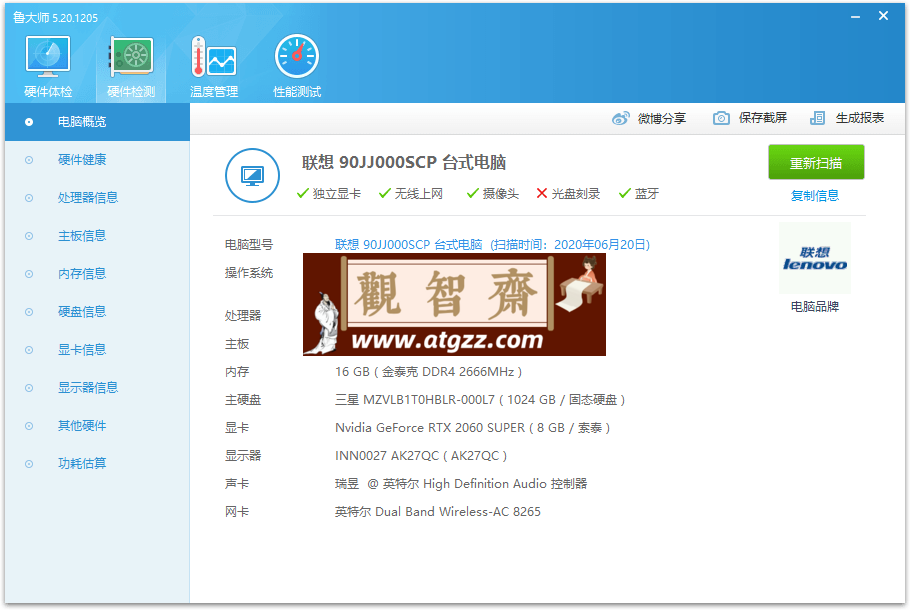Click 微博分享 text label
This screenshot has height=610, width=910.
(662, 118)
